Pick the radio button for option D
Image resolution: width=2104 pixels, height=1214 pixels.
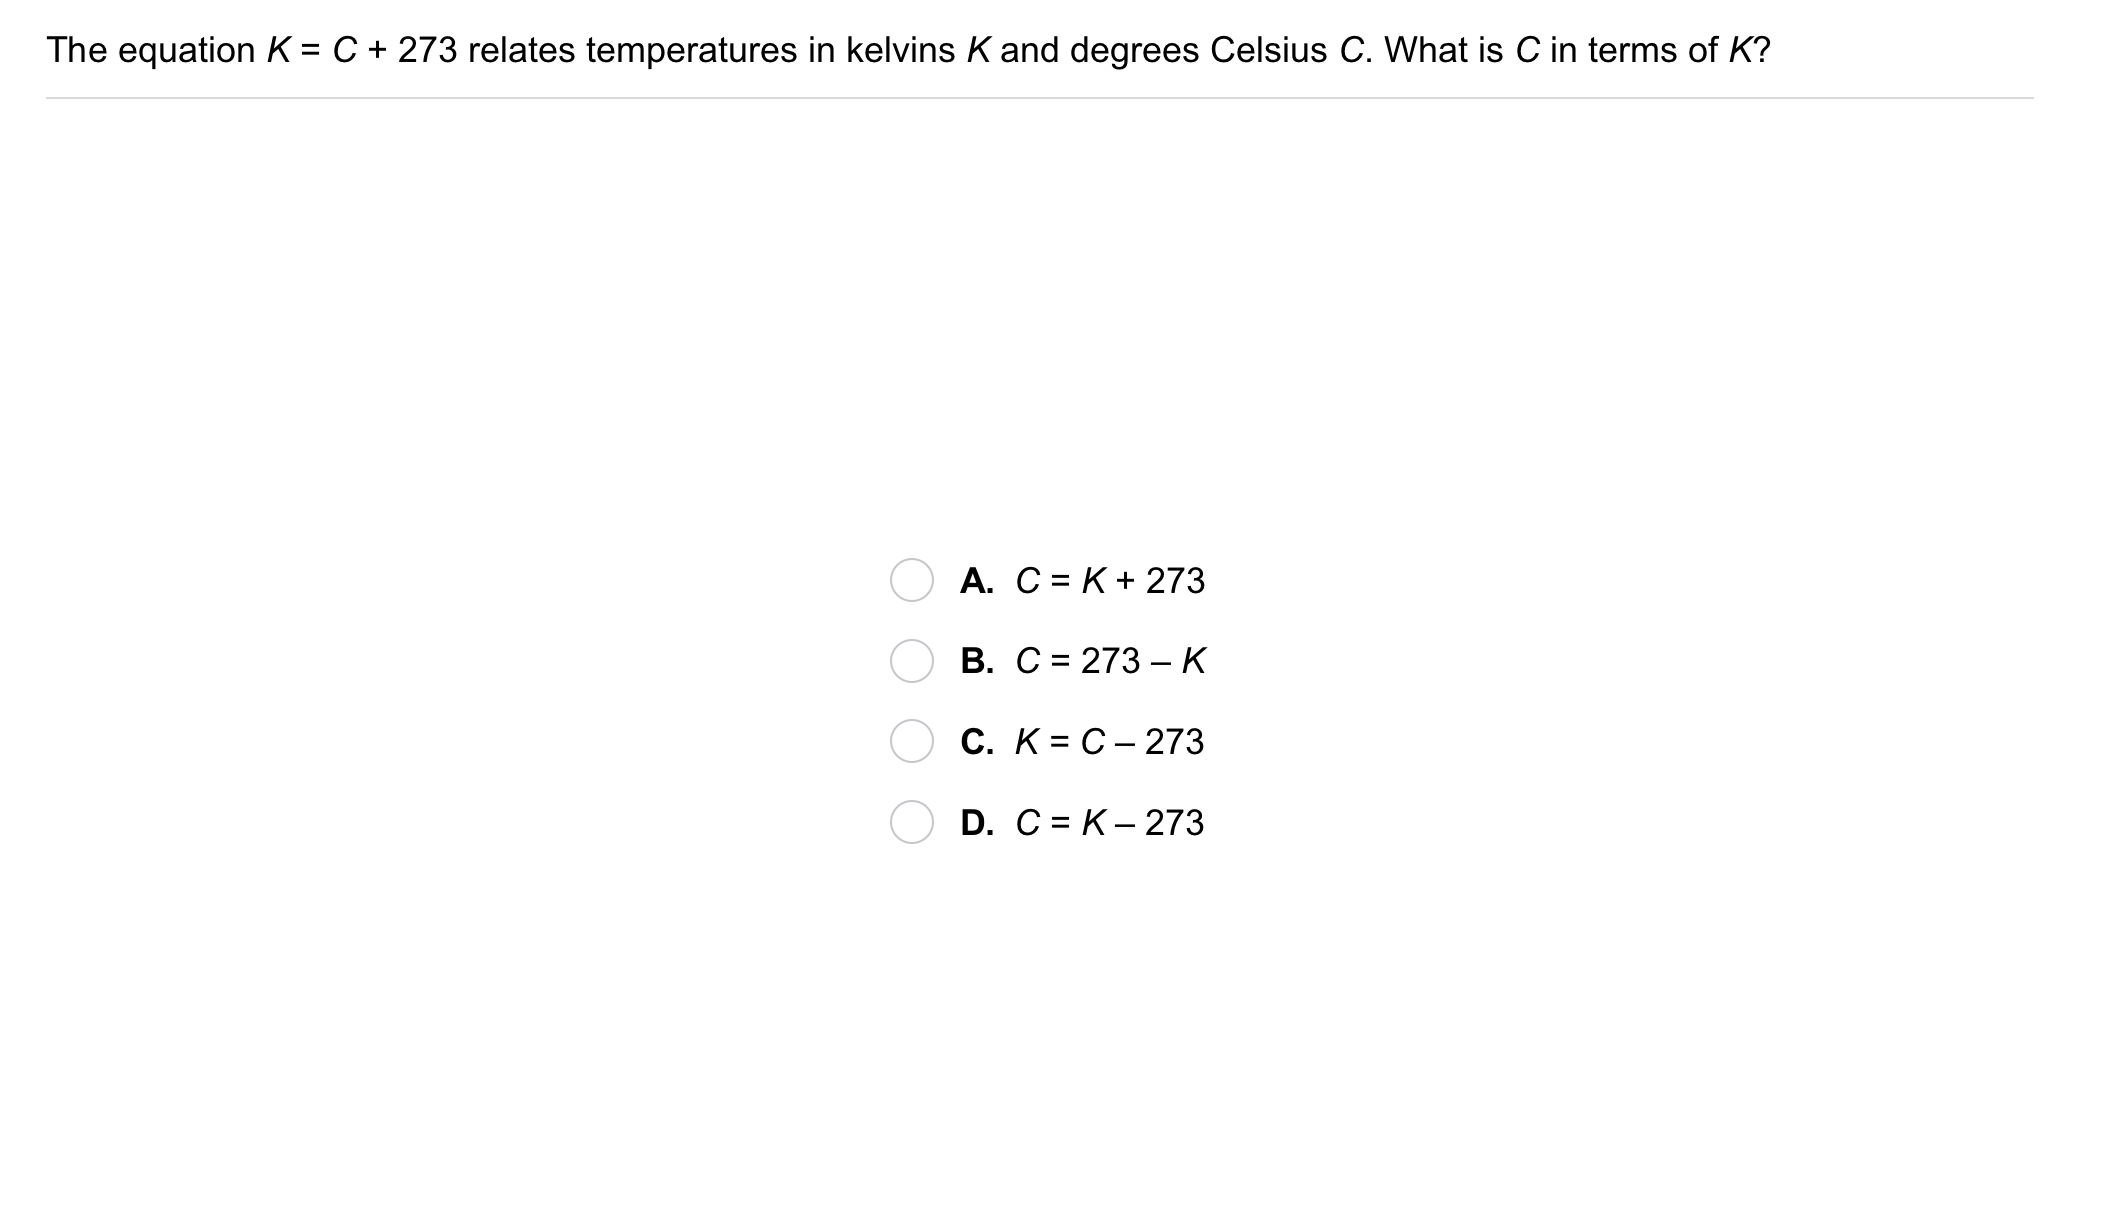pos(911,822)
